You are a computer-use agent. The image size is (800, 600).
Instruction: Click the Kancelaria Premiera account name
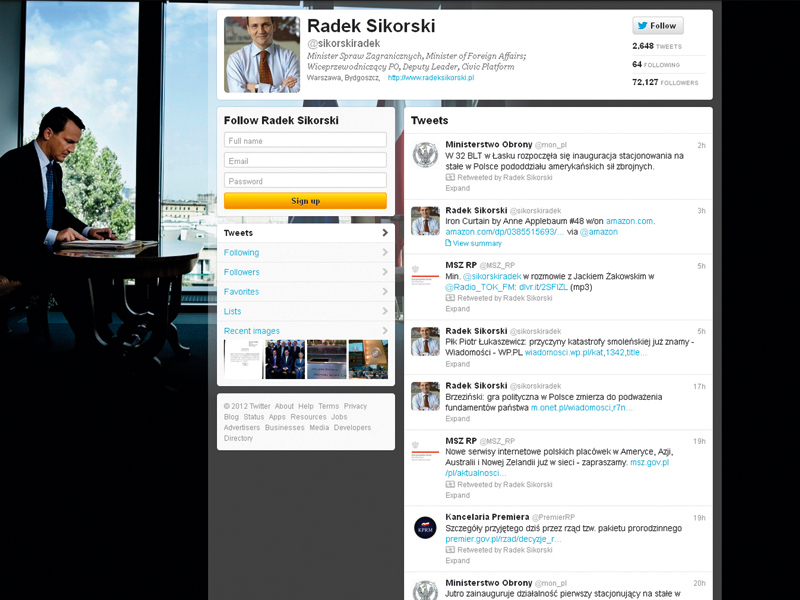point(487,517)
